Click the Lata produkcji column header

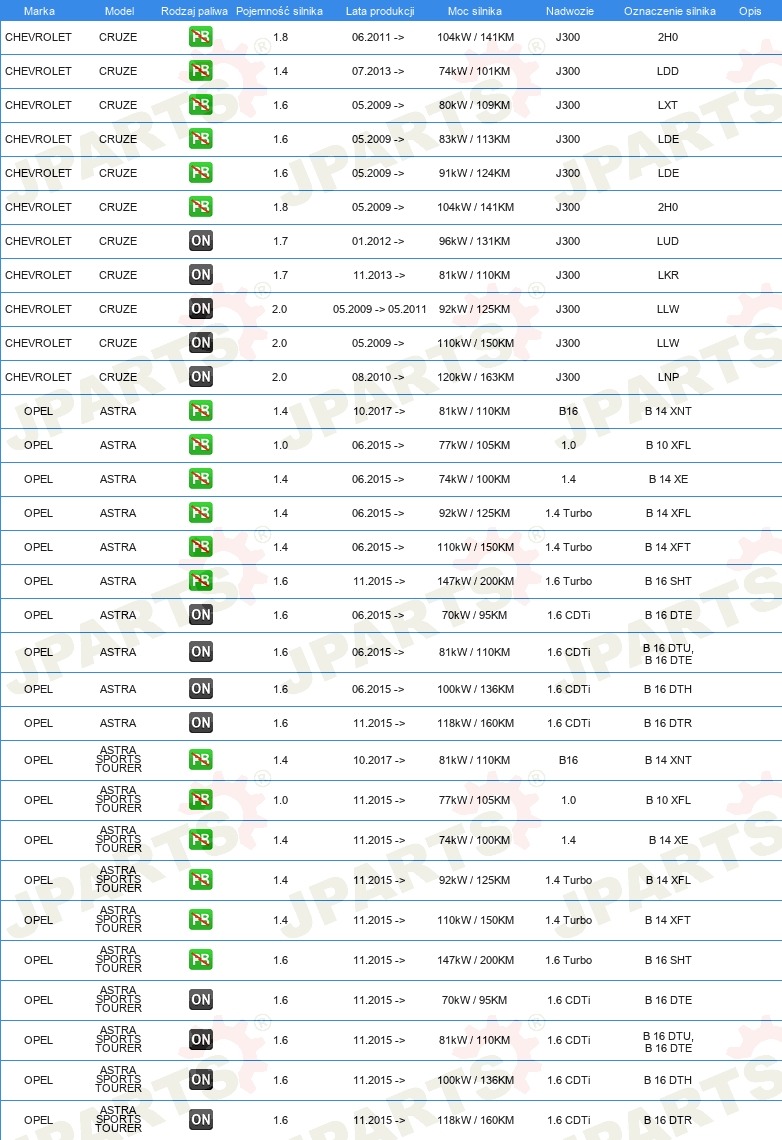click(380, 11)
